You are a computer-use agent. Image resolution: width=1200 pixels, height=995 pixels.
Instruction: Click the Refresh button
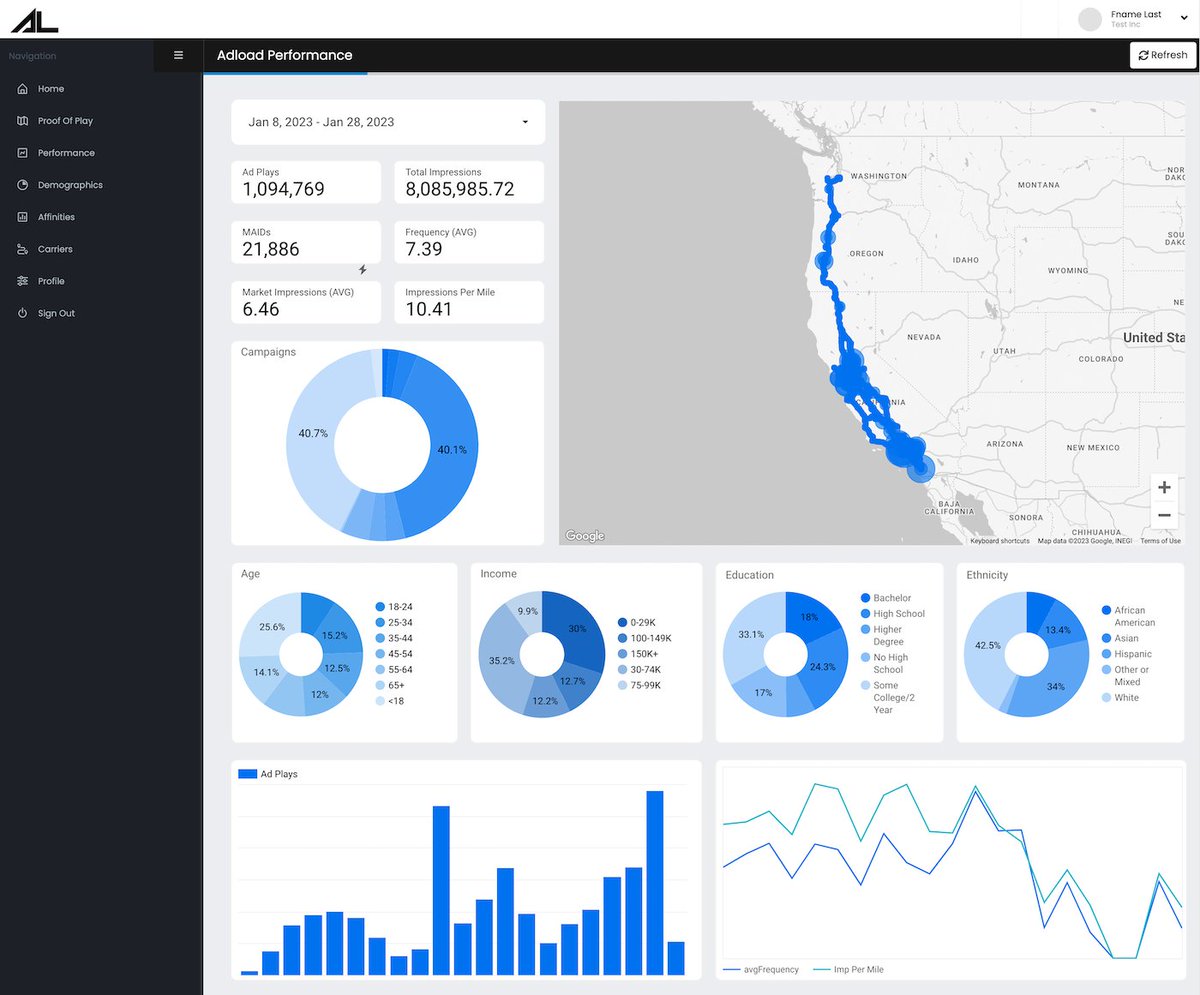pyautogui.click(x=1162, y=55)
